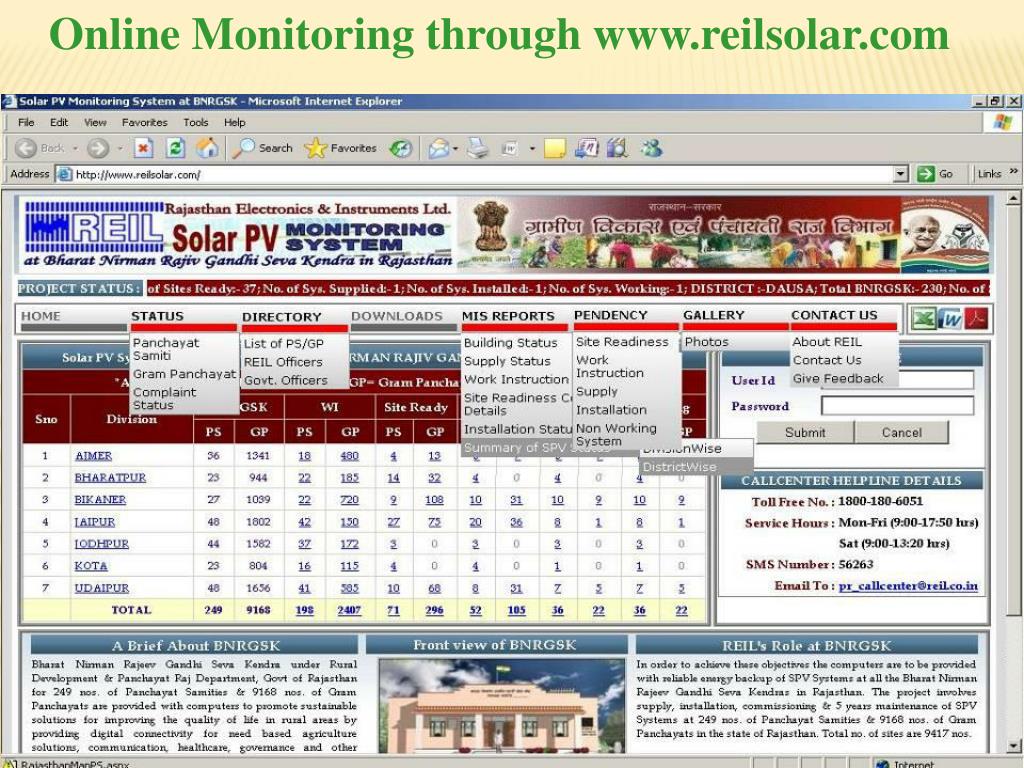Image resolution: width=1024 pixels, height=768 pixels.
Task: Open the Forward button history dropdown
Action: point(120,149)
